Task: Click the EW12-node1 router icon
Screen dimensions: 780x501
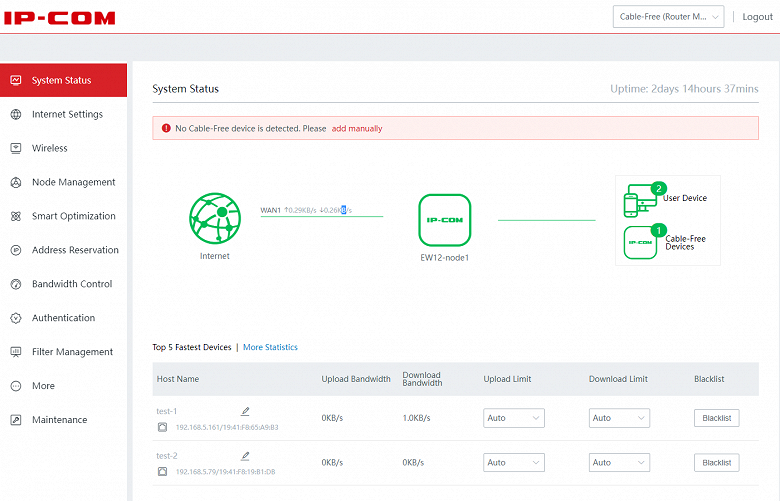Action: click(x=444, y=220)
